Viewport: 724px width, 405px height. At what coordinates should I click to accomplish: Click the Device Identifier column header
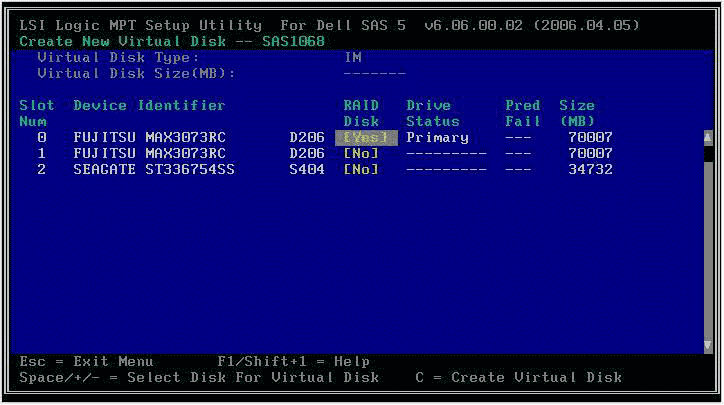[x=150, y=106]
